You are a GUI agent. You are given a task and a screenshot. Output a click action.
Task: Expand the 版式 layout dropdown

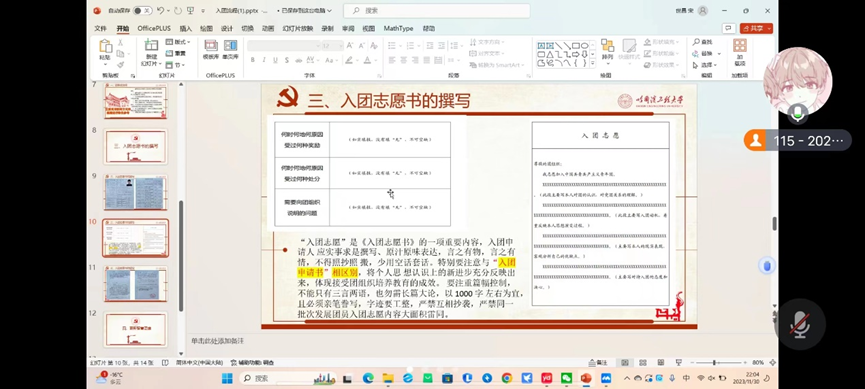[x=178, y=42]
